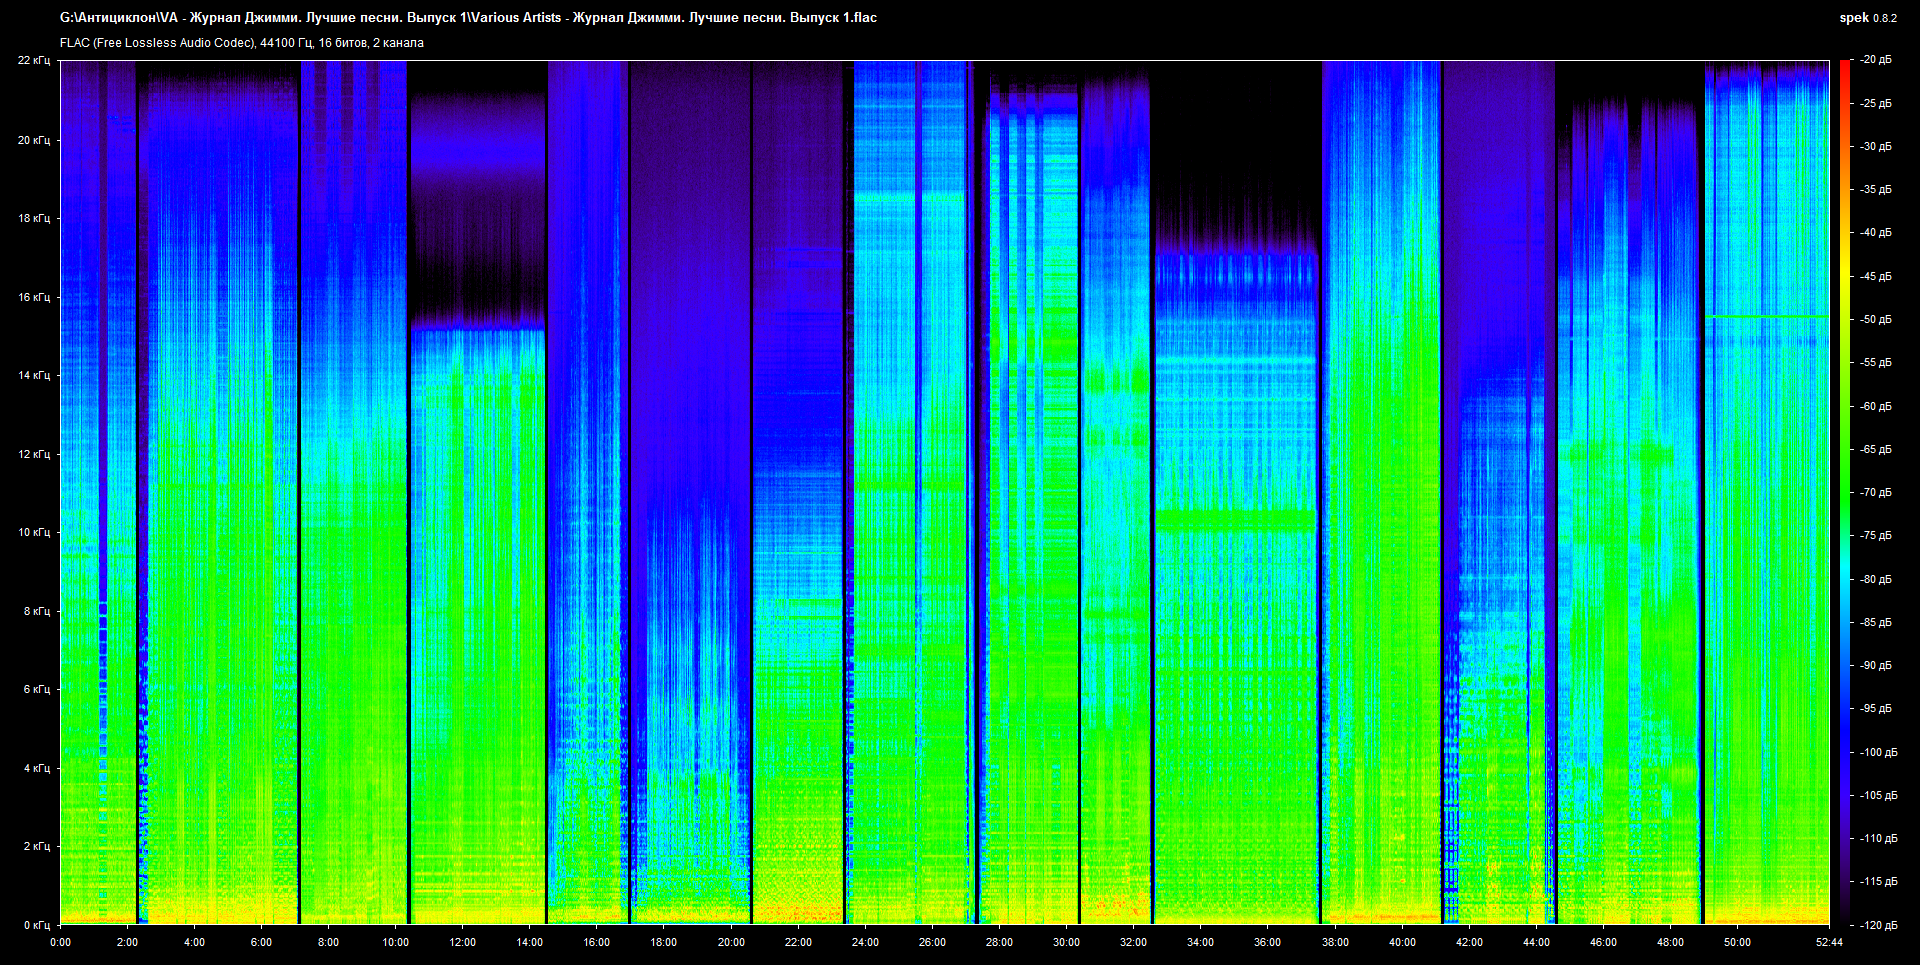Select the 26:00 time axis marker

click(932, 942)
